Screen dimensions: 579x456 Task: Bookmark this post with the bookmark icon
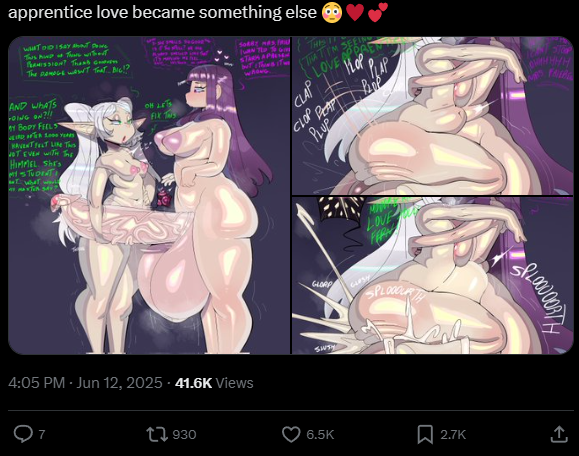click(x=425, y=434)
